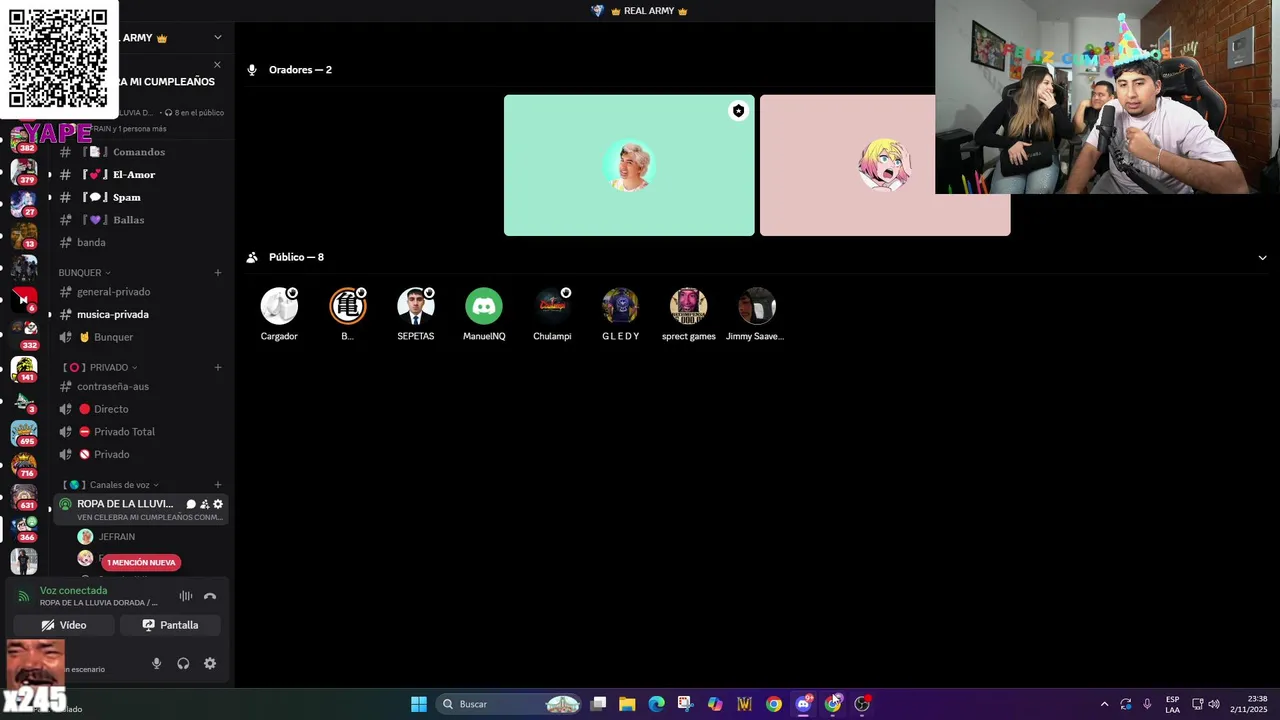Open the banda text channel
The width and height of the screenshot is (1280, 720).
[x=140, y=242]
